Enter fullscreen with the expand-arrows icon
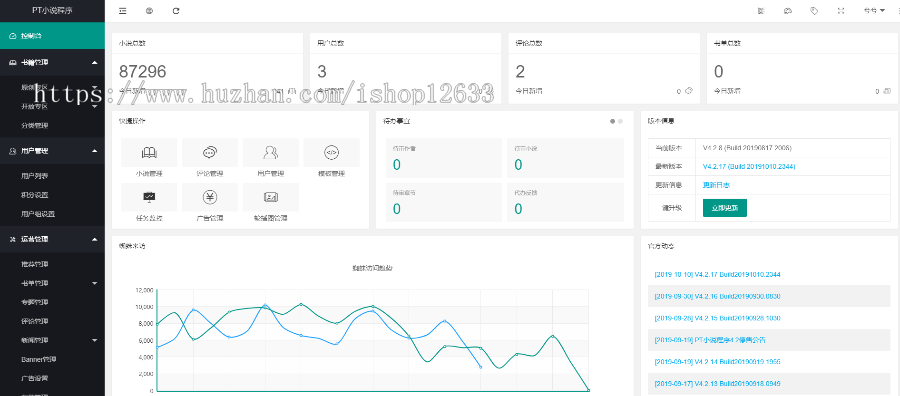Image resolution: width=900 pixels, height=396 pixels. 841,11
